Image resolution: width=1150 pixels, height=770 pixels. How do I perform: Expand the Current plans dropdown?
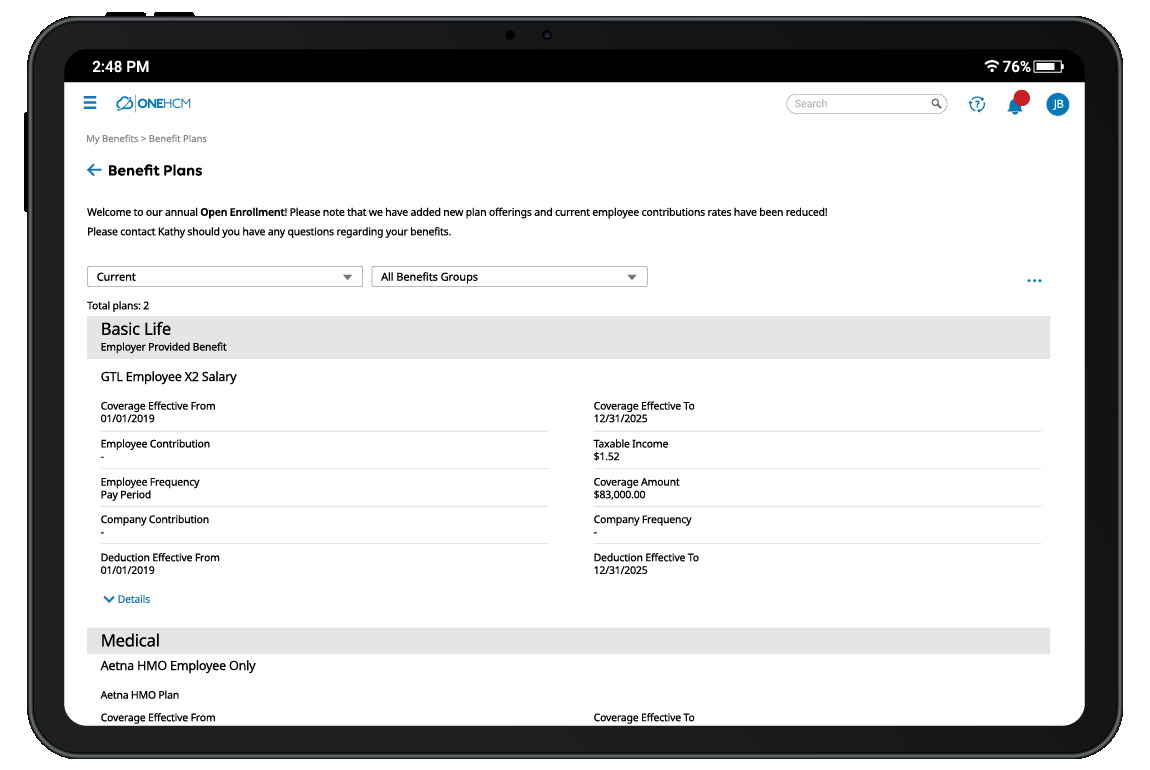click(x=225, y=277)
